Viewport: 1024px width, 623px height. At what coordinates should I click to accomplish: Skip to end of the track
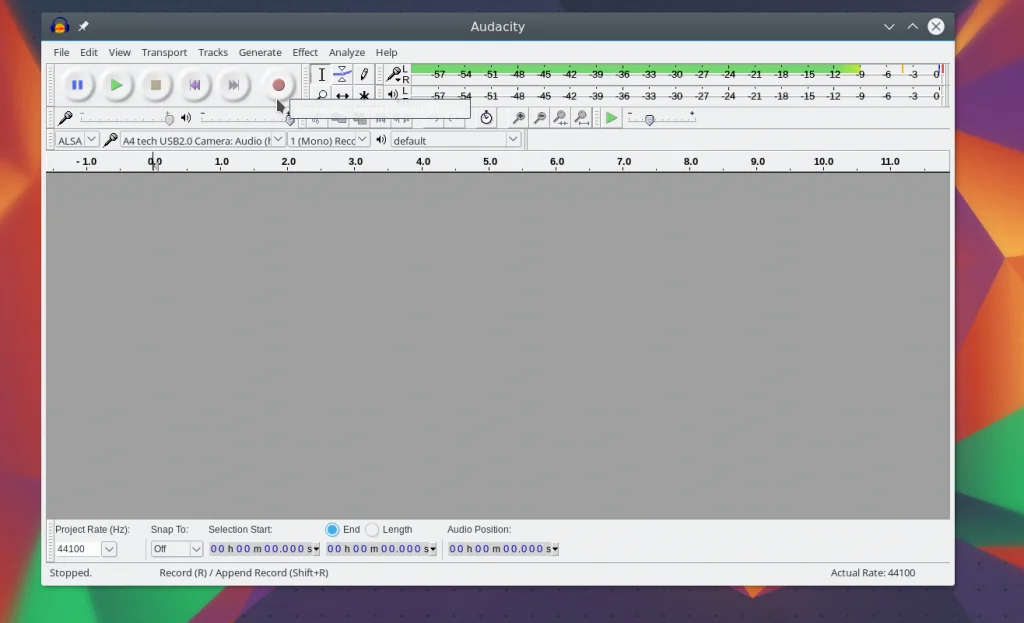(x=234, y=85)
